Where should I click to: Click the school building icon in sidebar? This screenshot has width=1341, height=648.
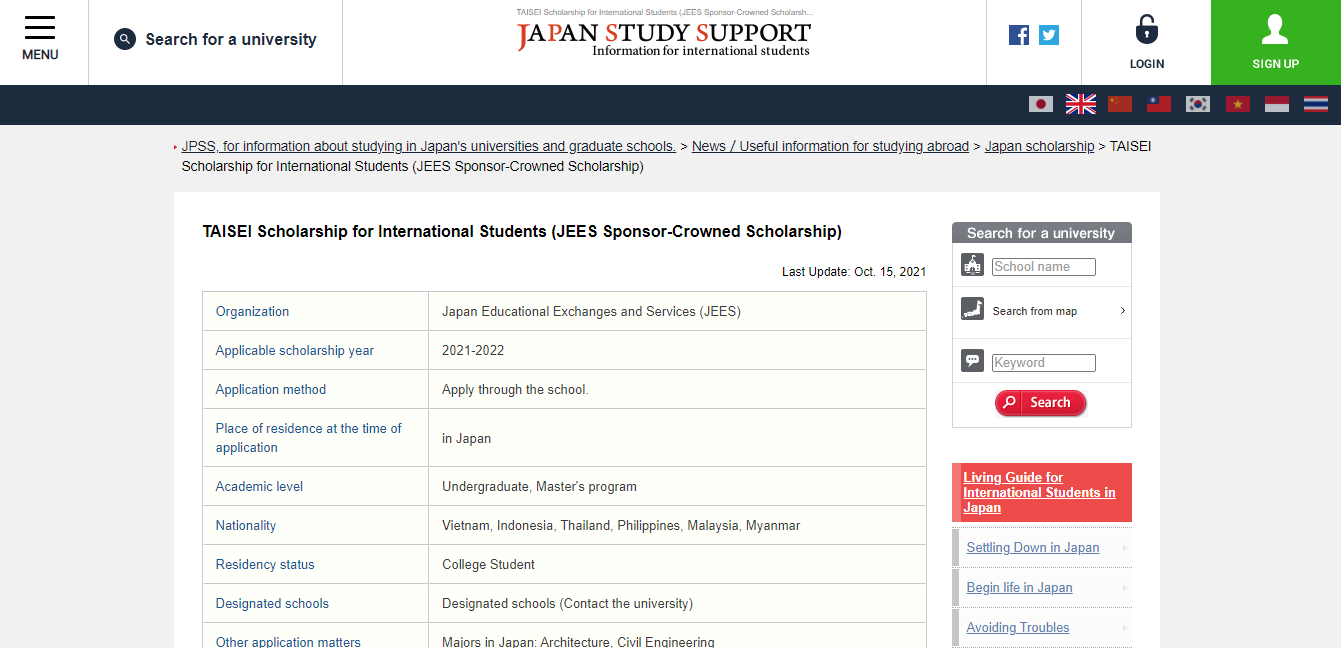(972, 265)
